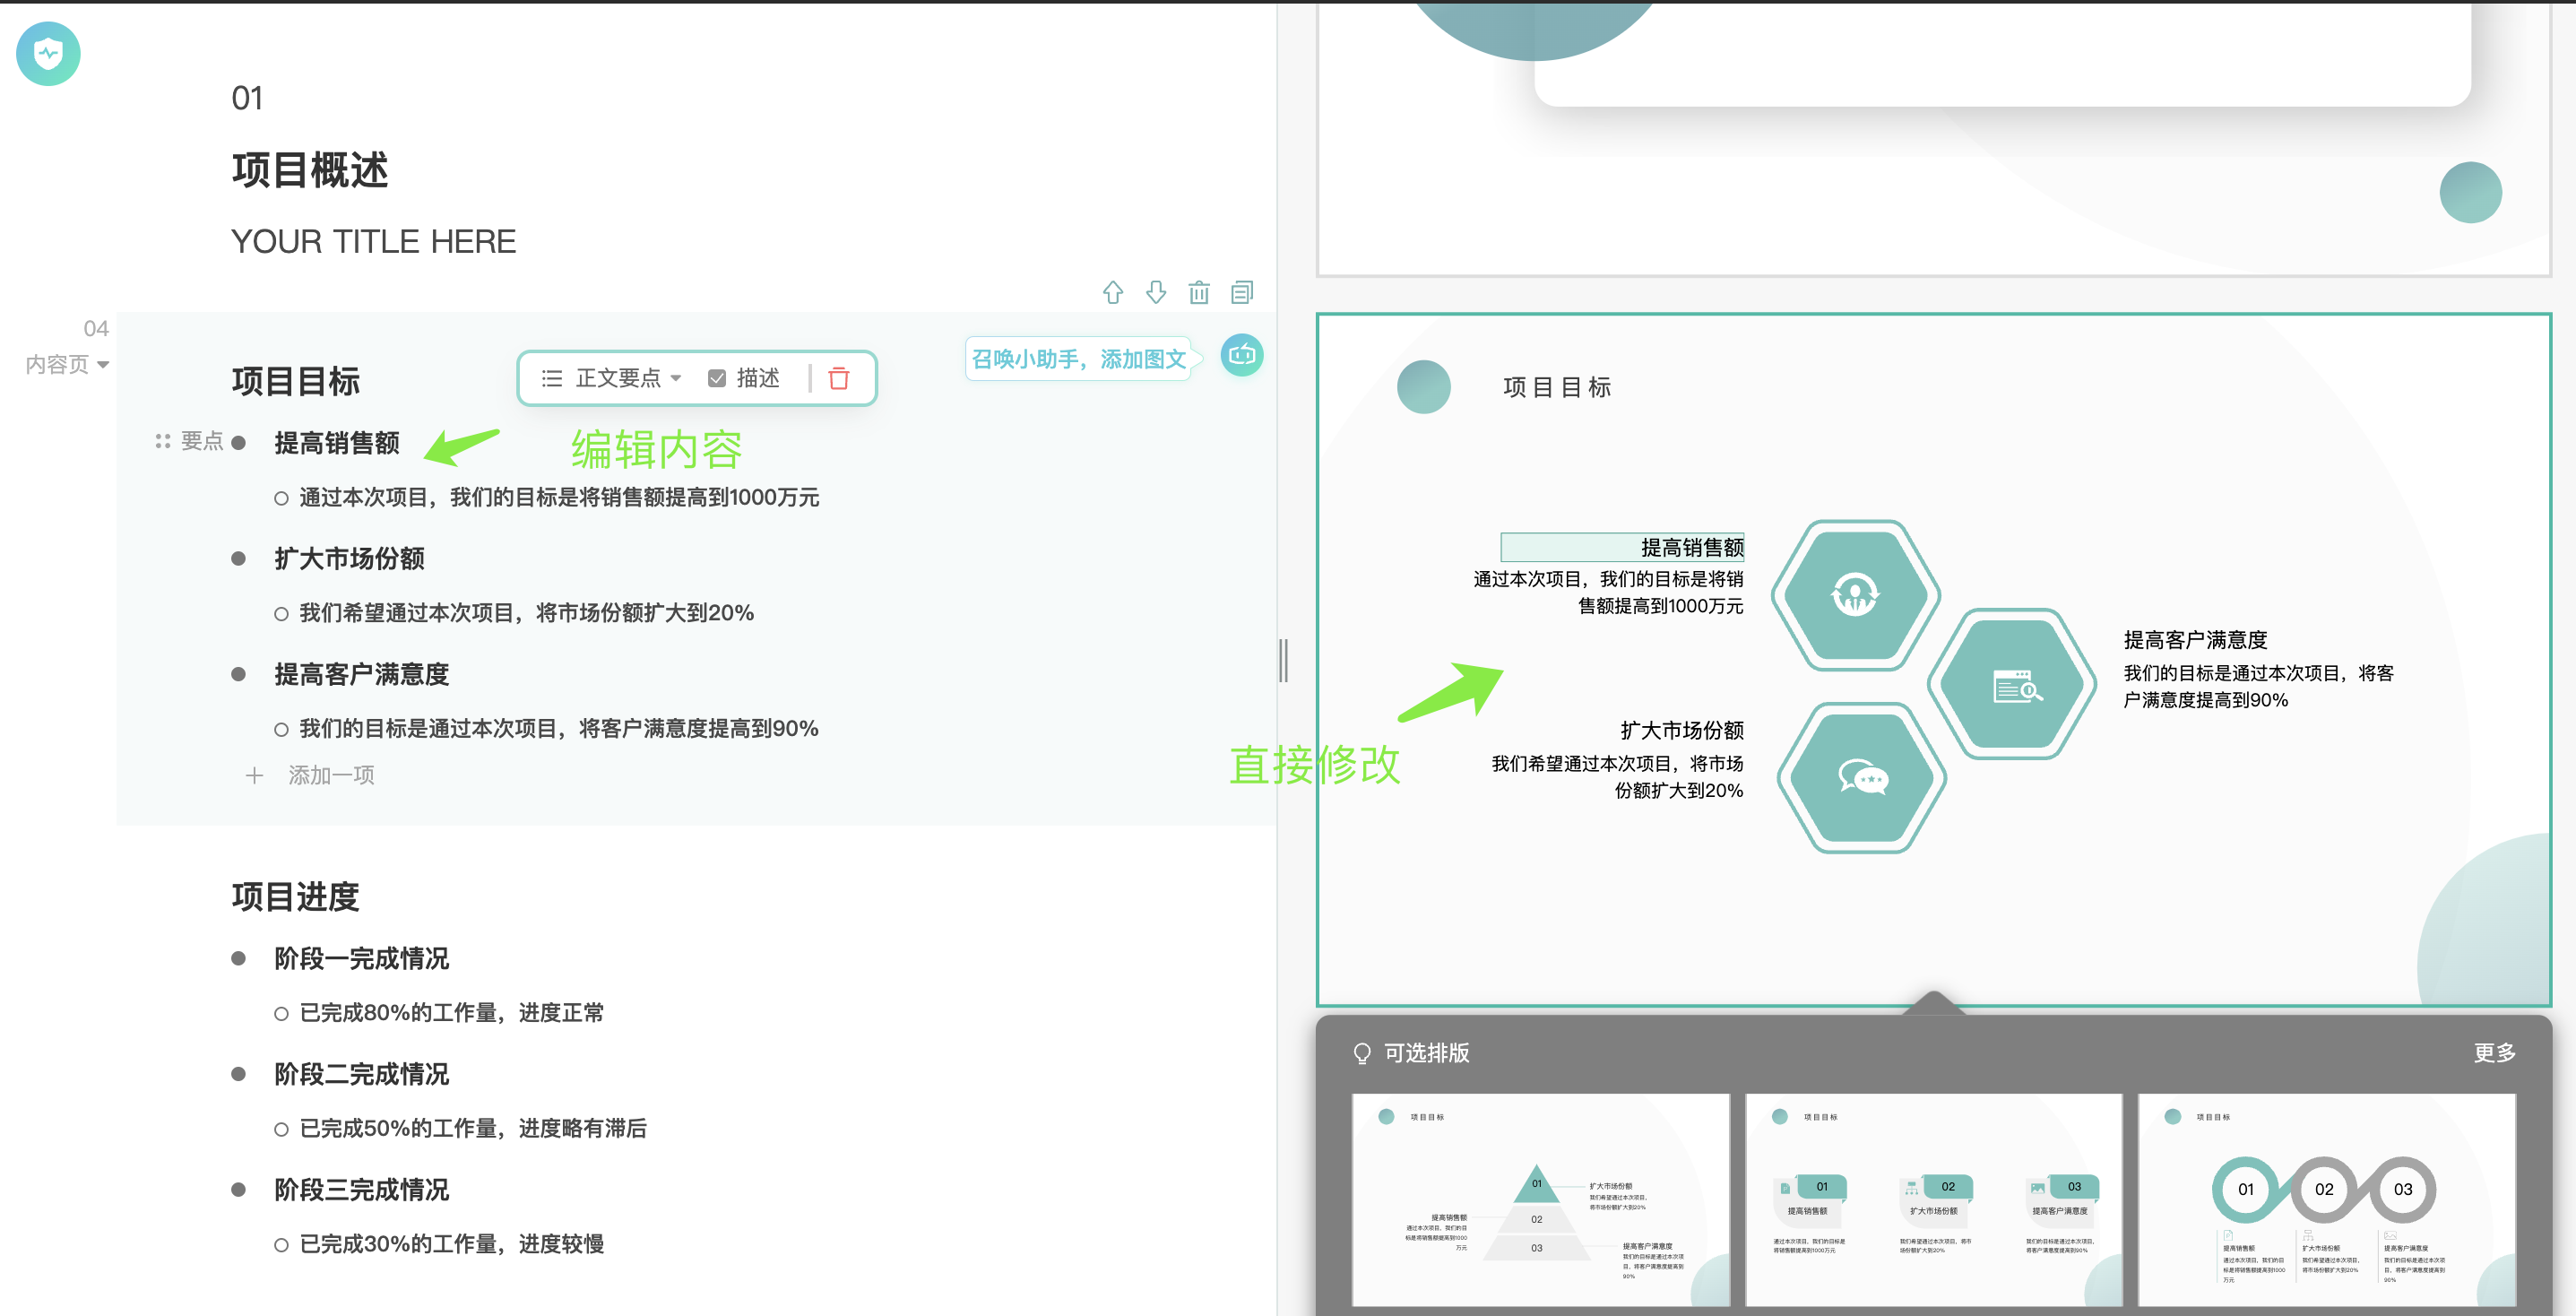Select the hexagon with chat bubble icon
This screenshot has width=2576, height=1316.
point(1863,777)
